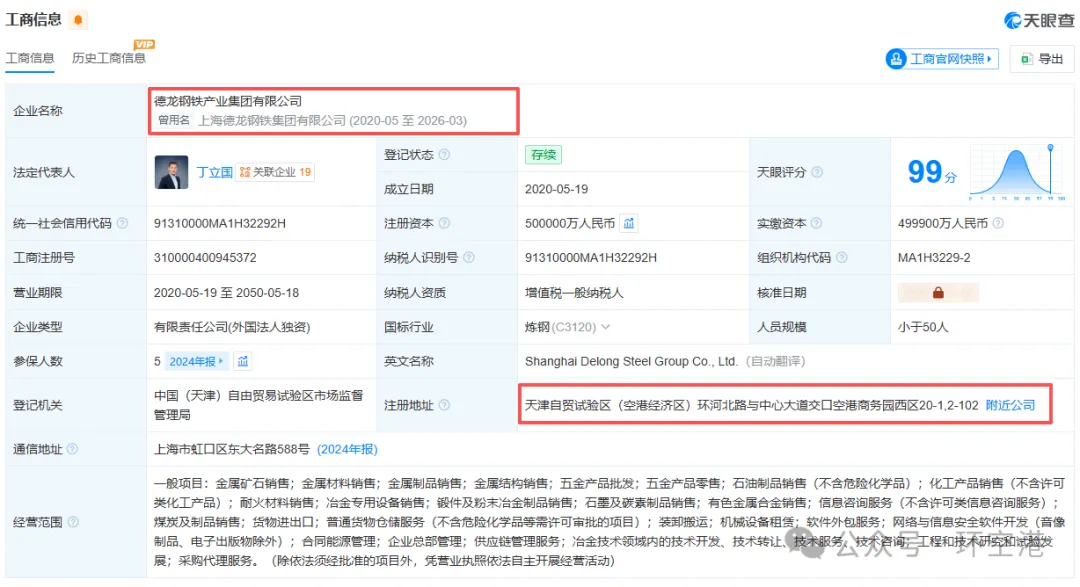Expand the 炼钢(C3120) industry dropdown
Image resolution: width=1080 pixels, height=587 pixels.
(x=605, y=327)
